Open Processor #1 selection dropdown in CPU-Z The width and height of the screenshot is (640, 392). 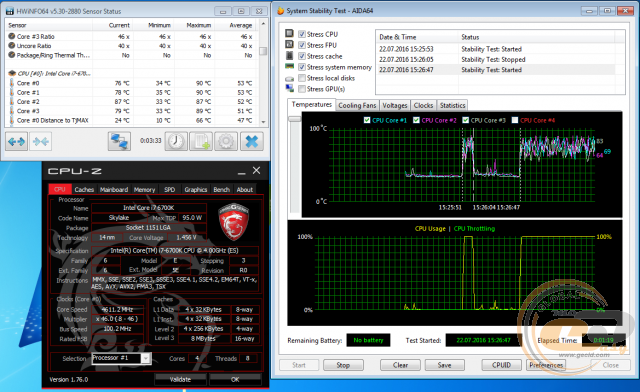146,358
